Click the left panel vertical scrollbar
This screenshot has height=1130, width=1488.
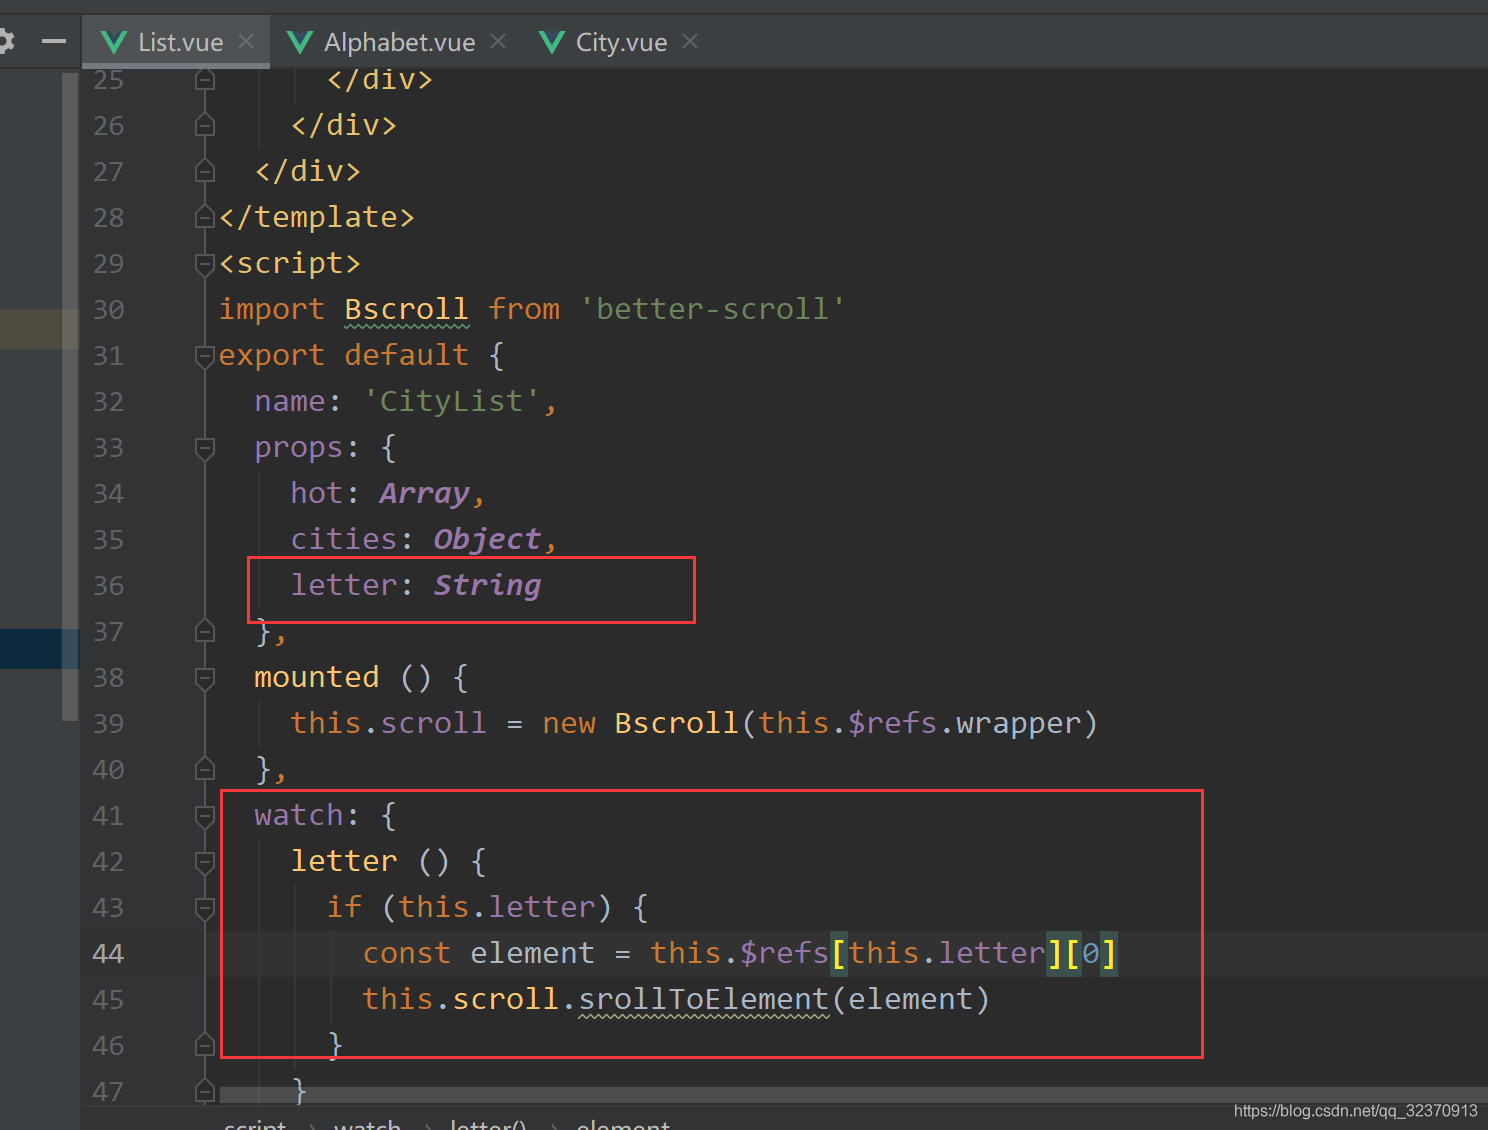pyautogui.click(x=70, y=396)
